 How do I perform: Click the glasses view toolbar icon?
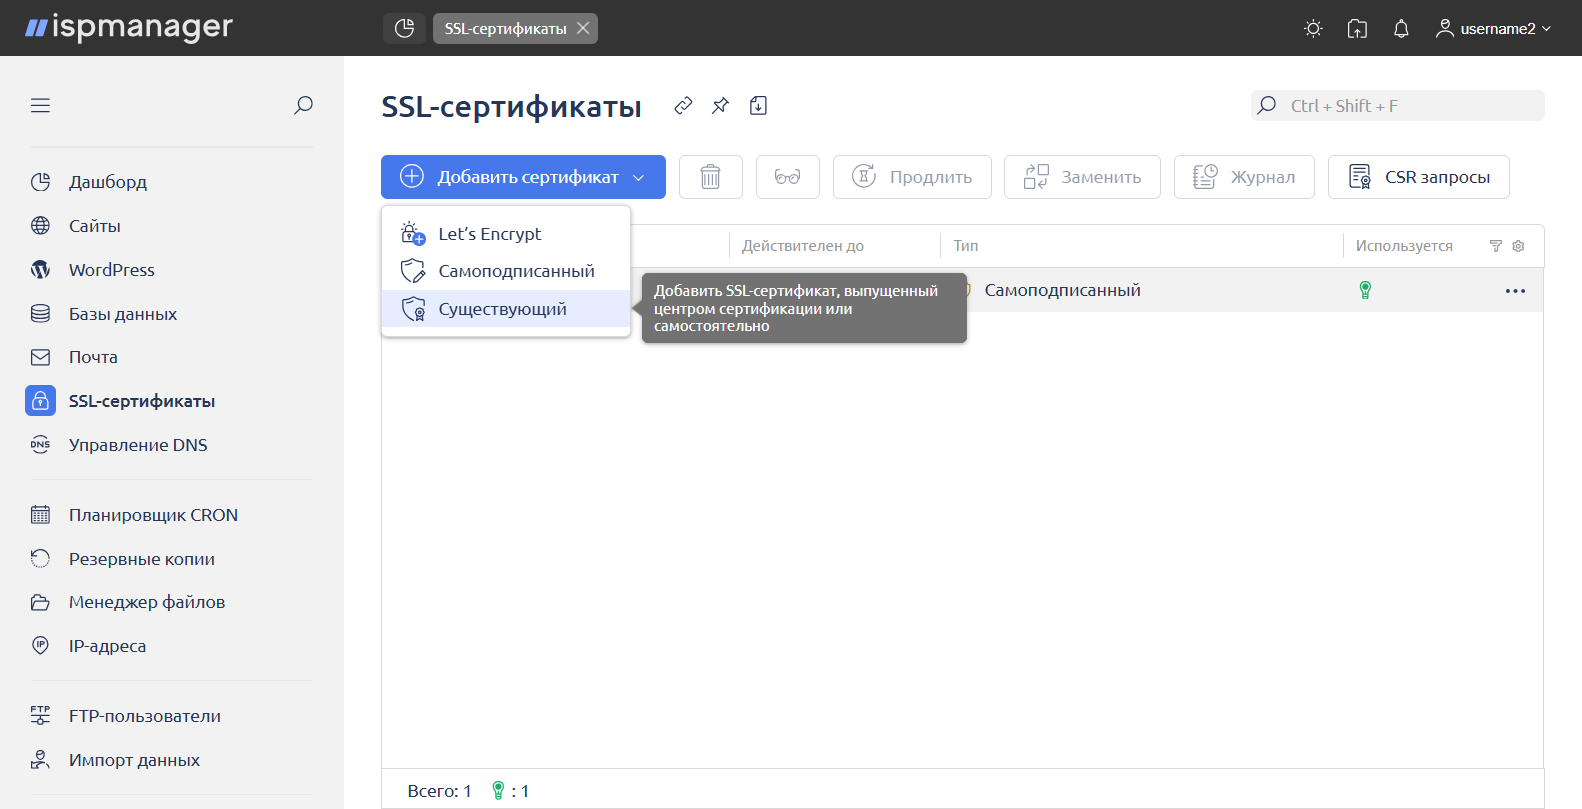(787, 177)
